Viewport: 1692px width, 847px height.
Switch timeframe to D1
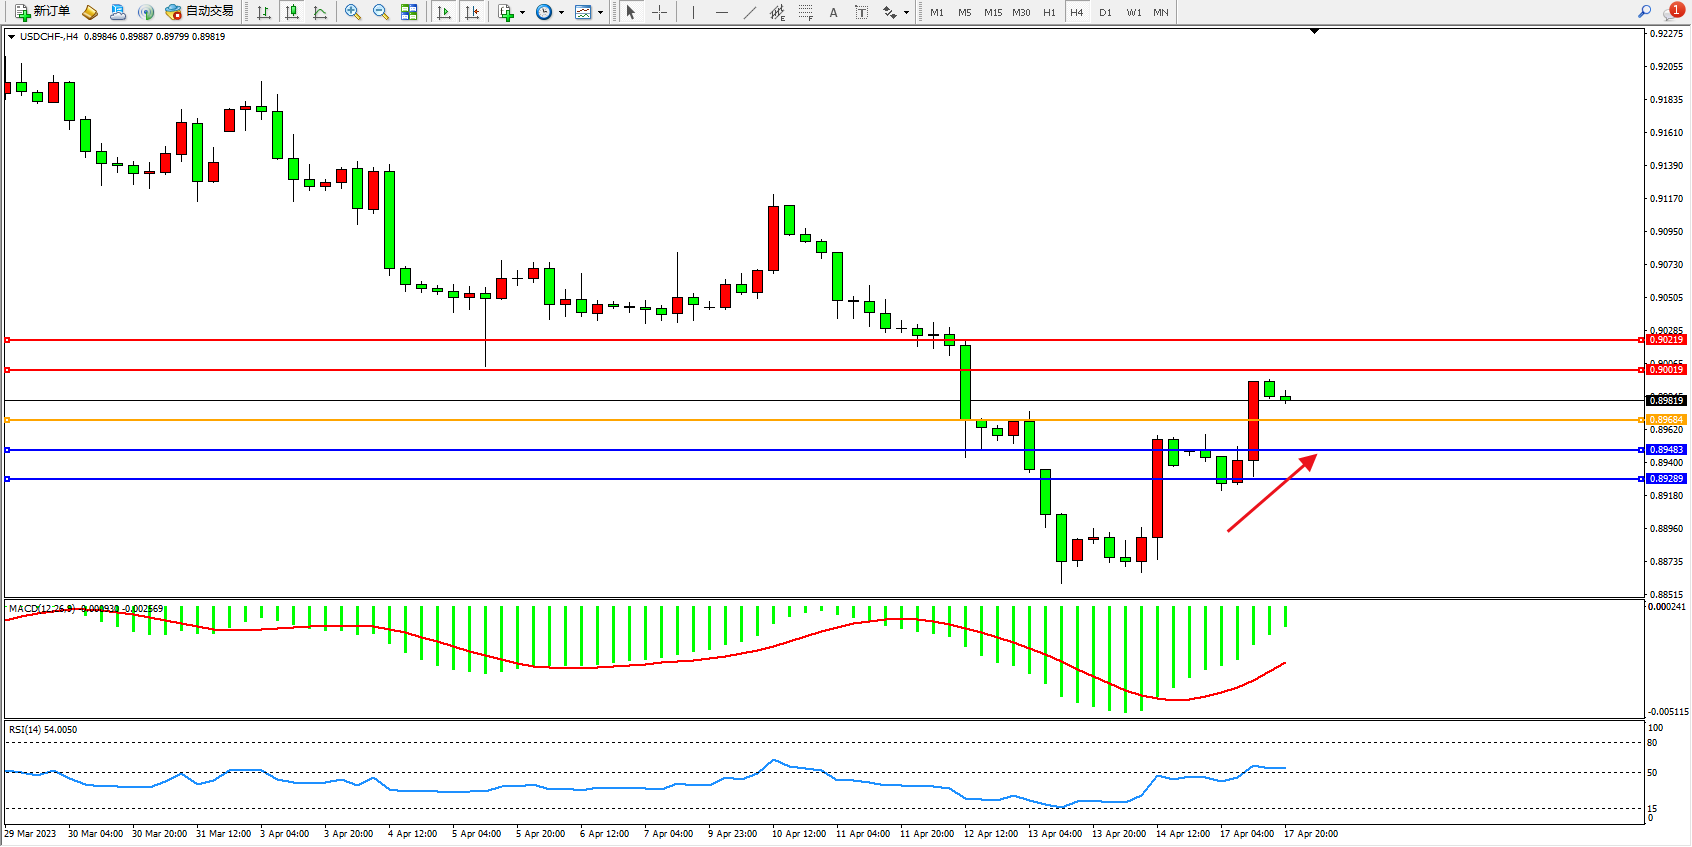point(1105,12)
